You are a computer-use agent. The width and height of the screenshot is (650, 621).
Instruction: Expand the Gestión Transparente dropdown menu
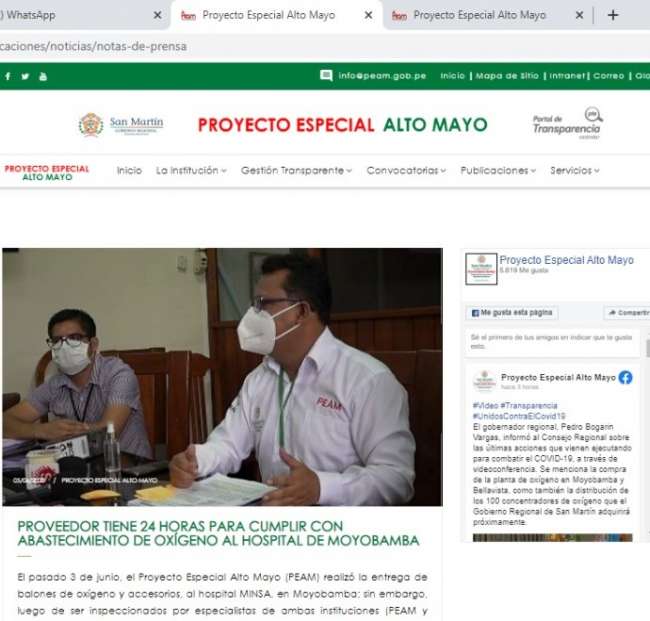pos(296,171)
